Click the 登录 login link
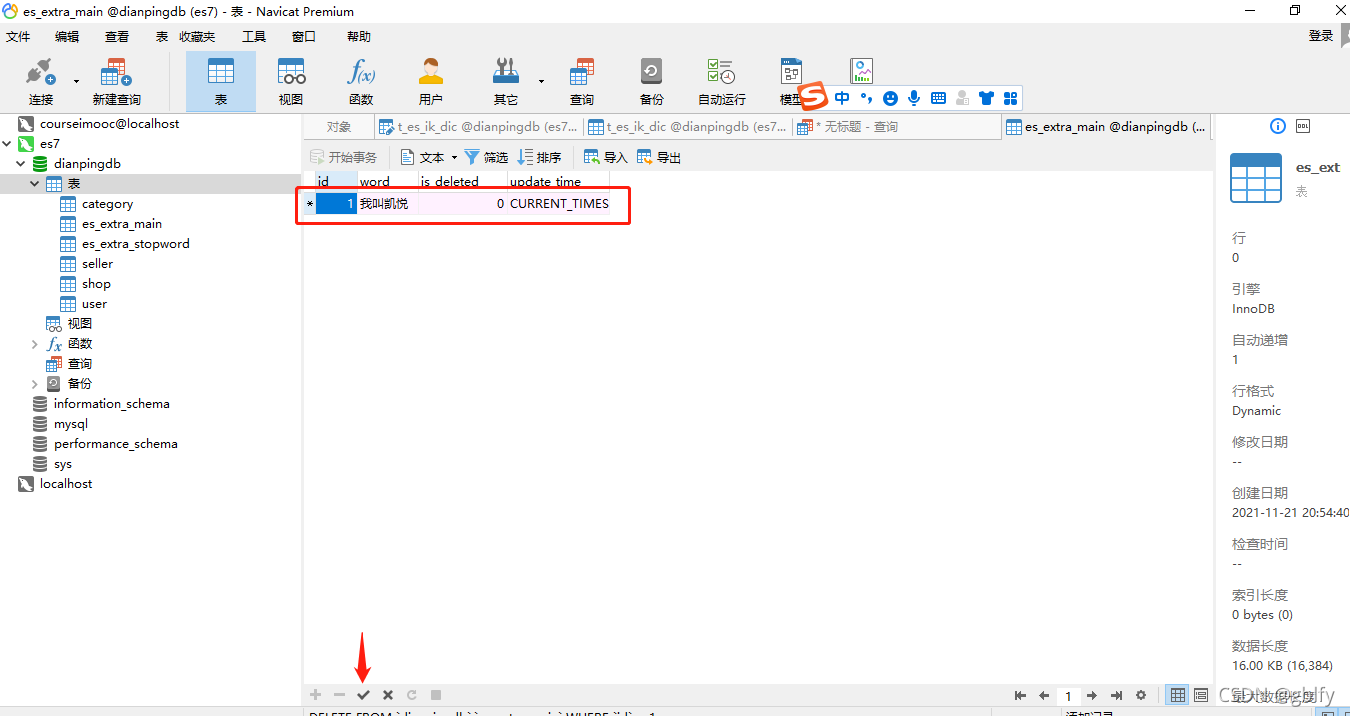The width and height of the screenshot is (1350, 716). point(1321,35)
